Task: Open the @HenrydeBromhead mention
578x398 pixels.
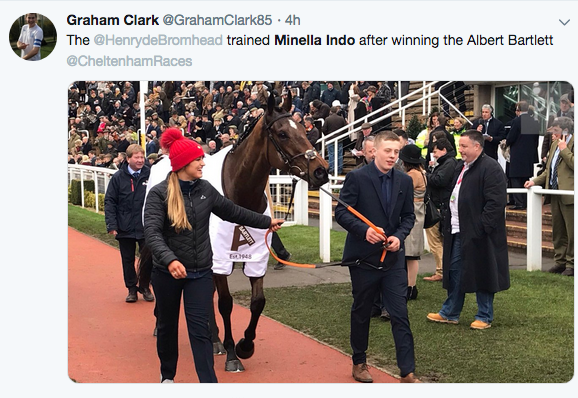Action: point(158,40)
